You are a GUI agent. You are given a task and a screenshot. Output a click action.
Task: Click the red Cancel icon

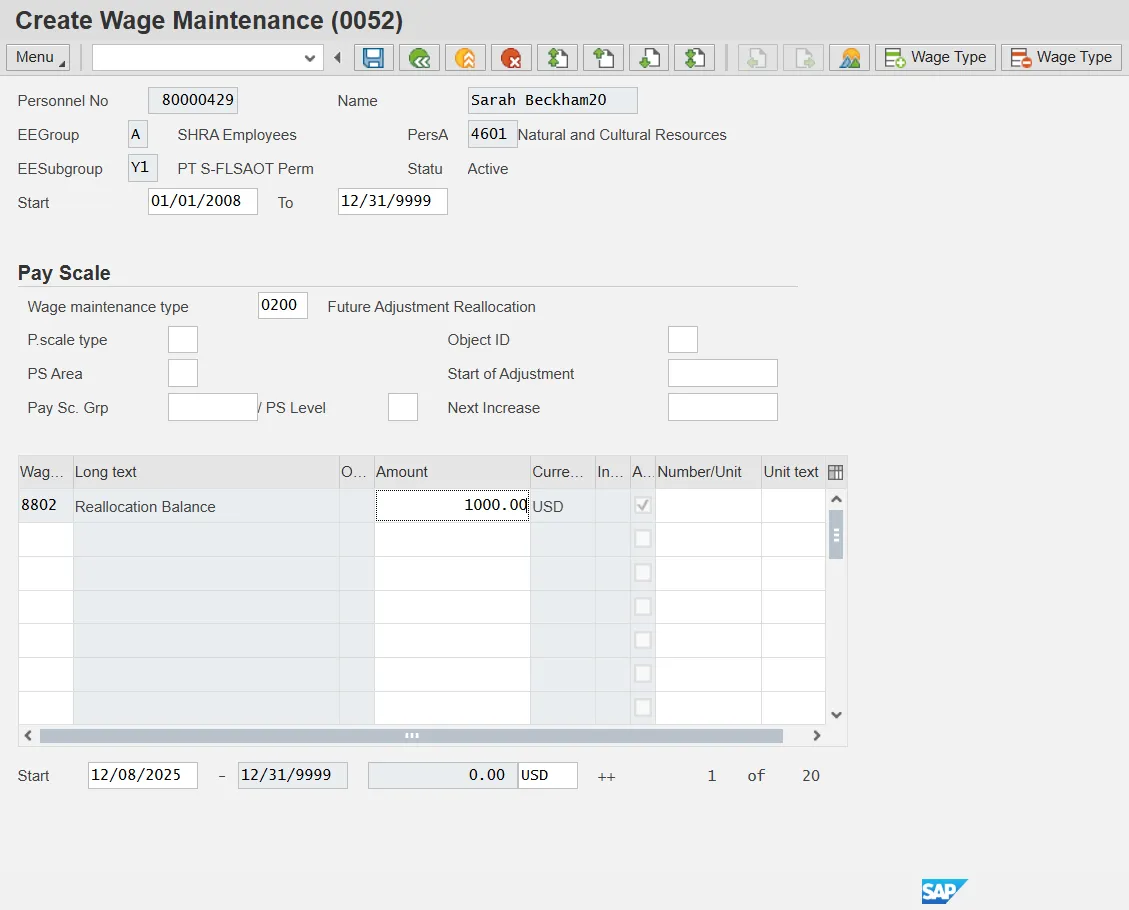[511, 58]
